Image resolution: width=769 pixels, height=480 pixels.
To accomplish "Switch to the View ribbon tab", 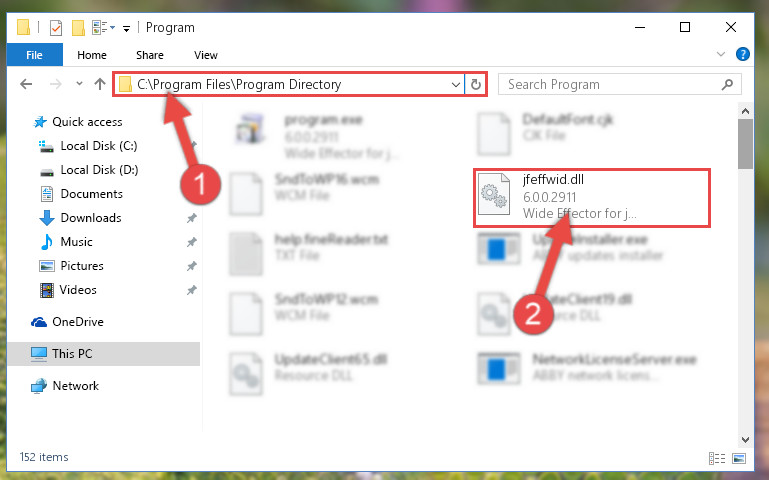I will coord(205,55).
